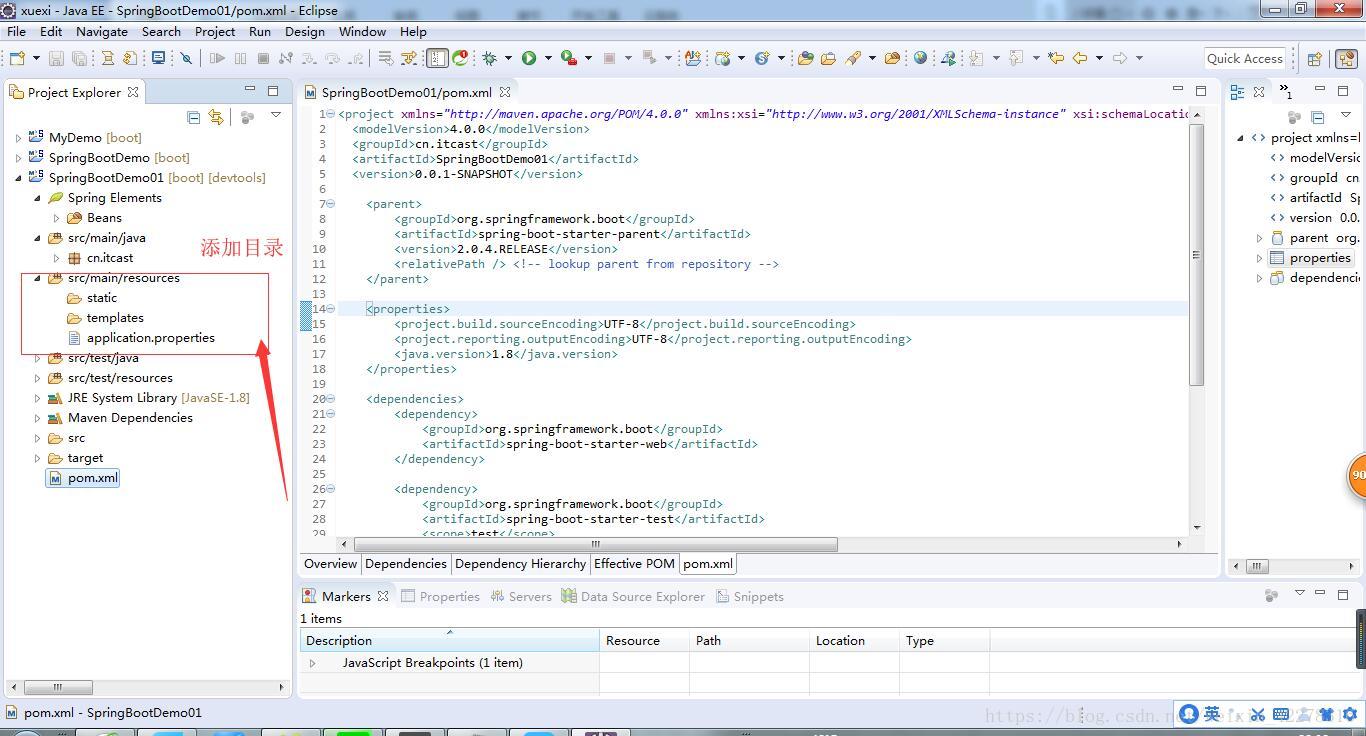Click the Suspend debug icon
This screenshot has width=1366, height=736.
(240, 58)
